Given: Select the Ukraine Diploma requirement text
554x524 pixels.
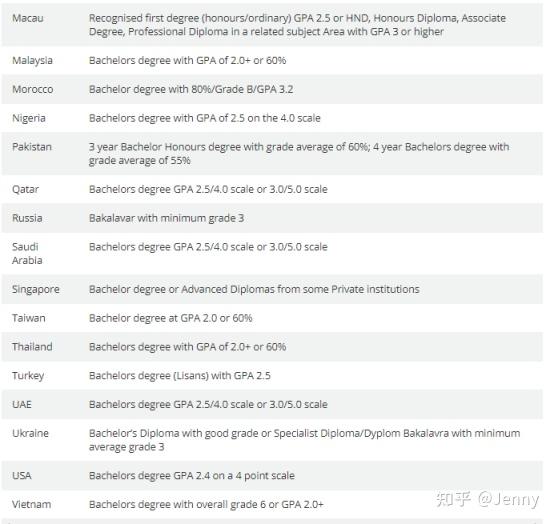Looking at the screenshot, I should [304, 440].
